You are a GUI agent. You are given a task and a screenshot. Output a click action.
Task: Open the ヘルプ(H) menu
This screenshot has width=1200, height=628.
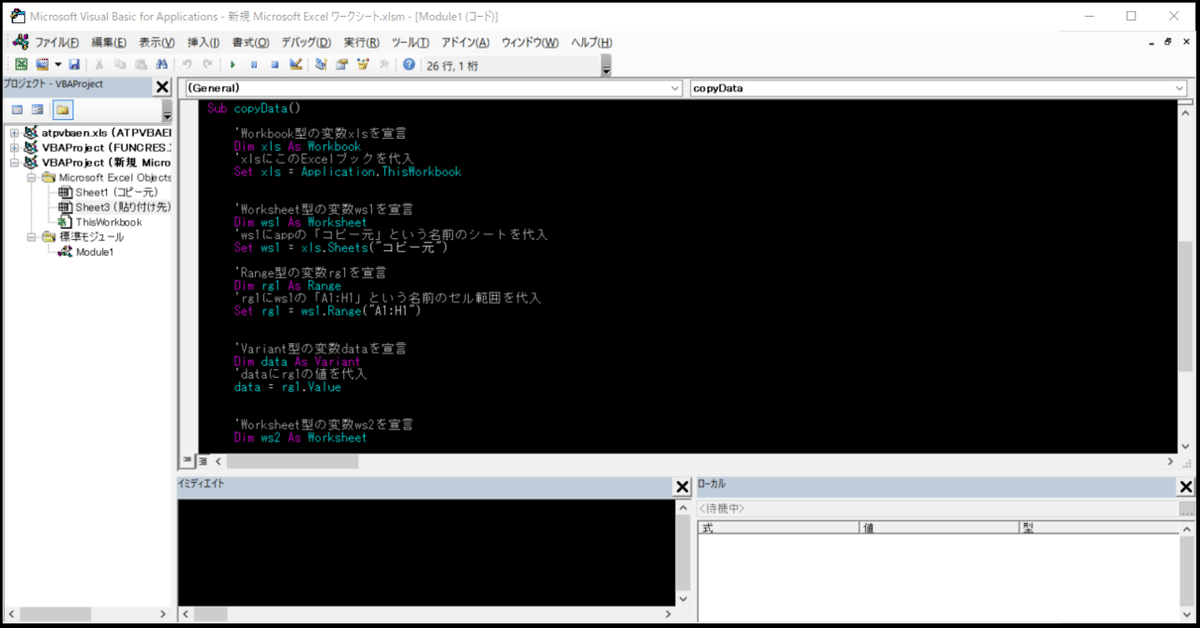coord(591,42)
